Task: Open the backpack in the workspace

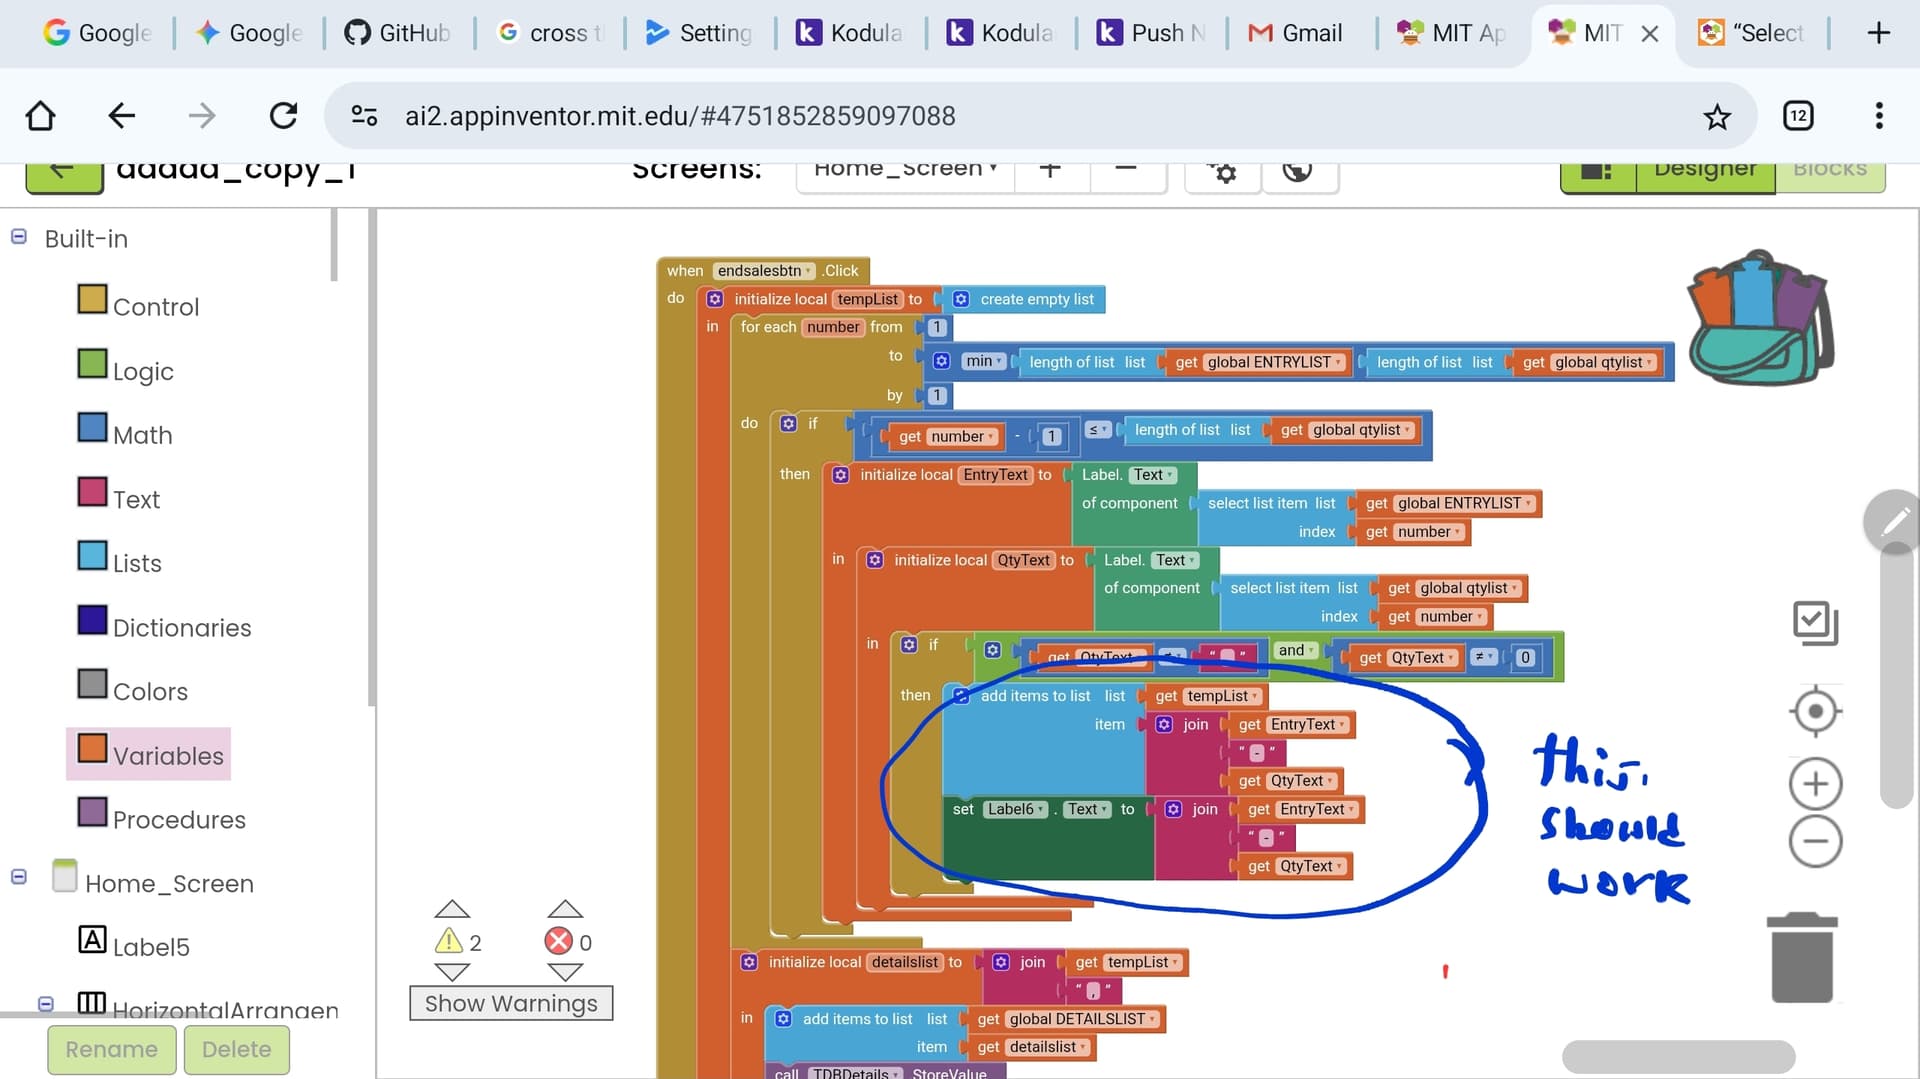Action: [1760, 318]
